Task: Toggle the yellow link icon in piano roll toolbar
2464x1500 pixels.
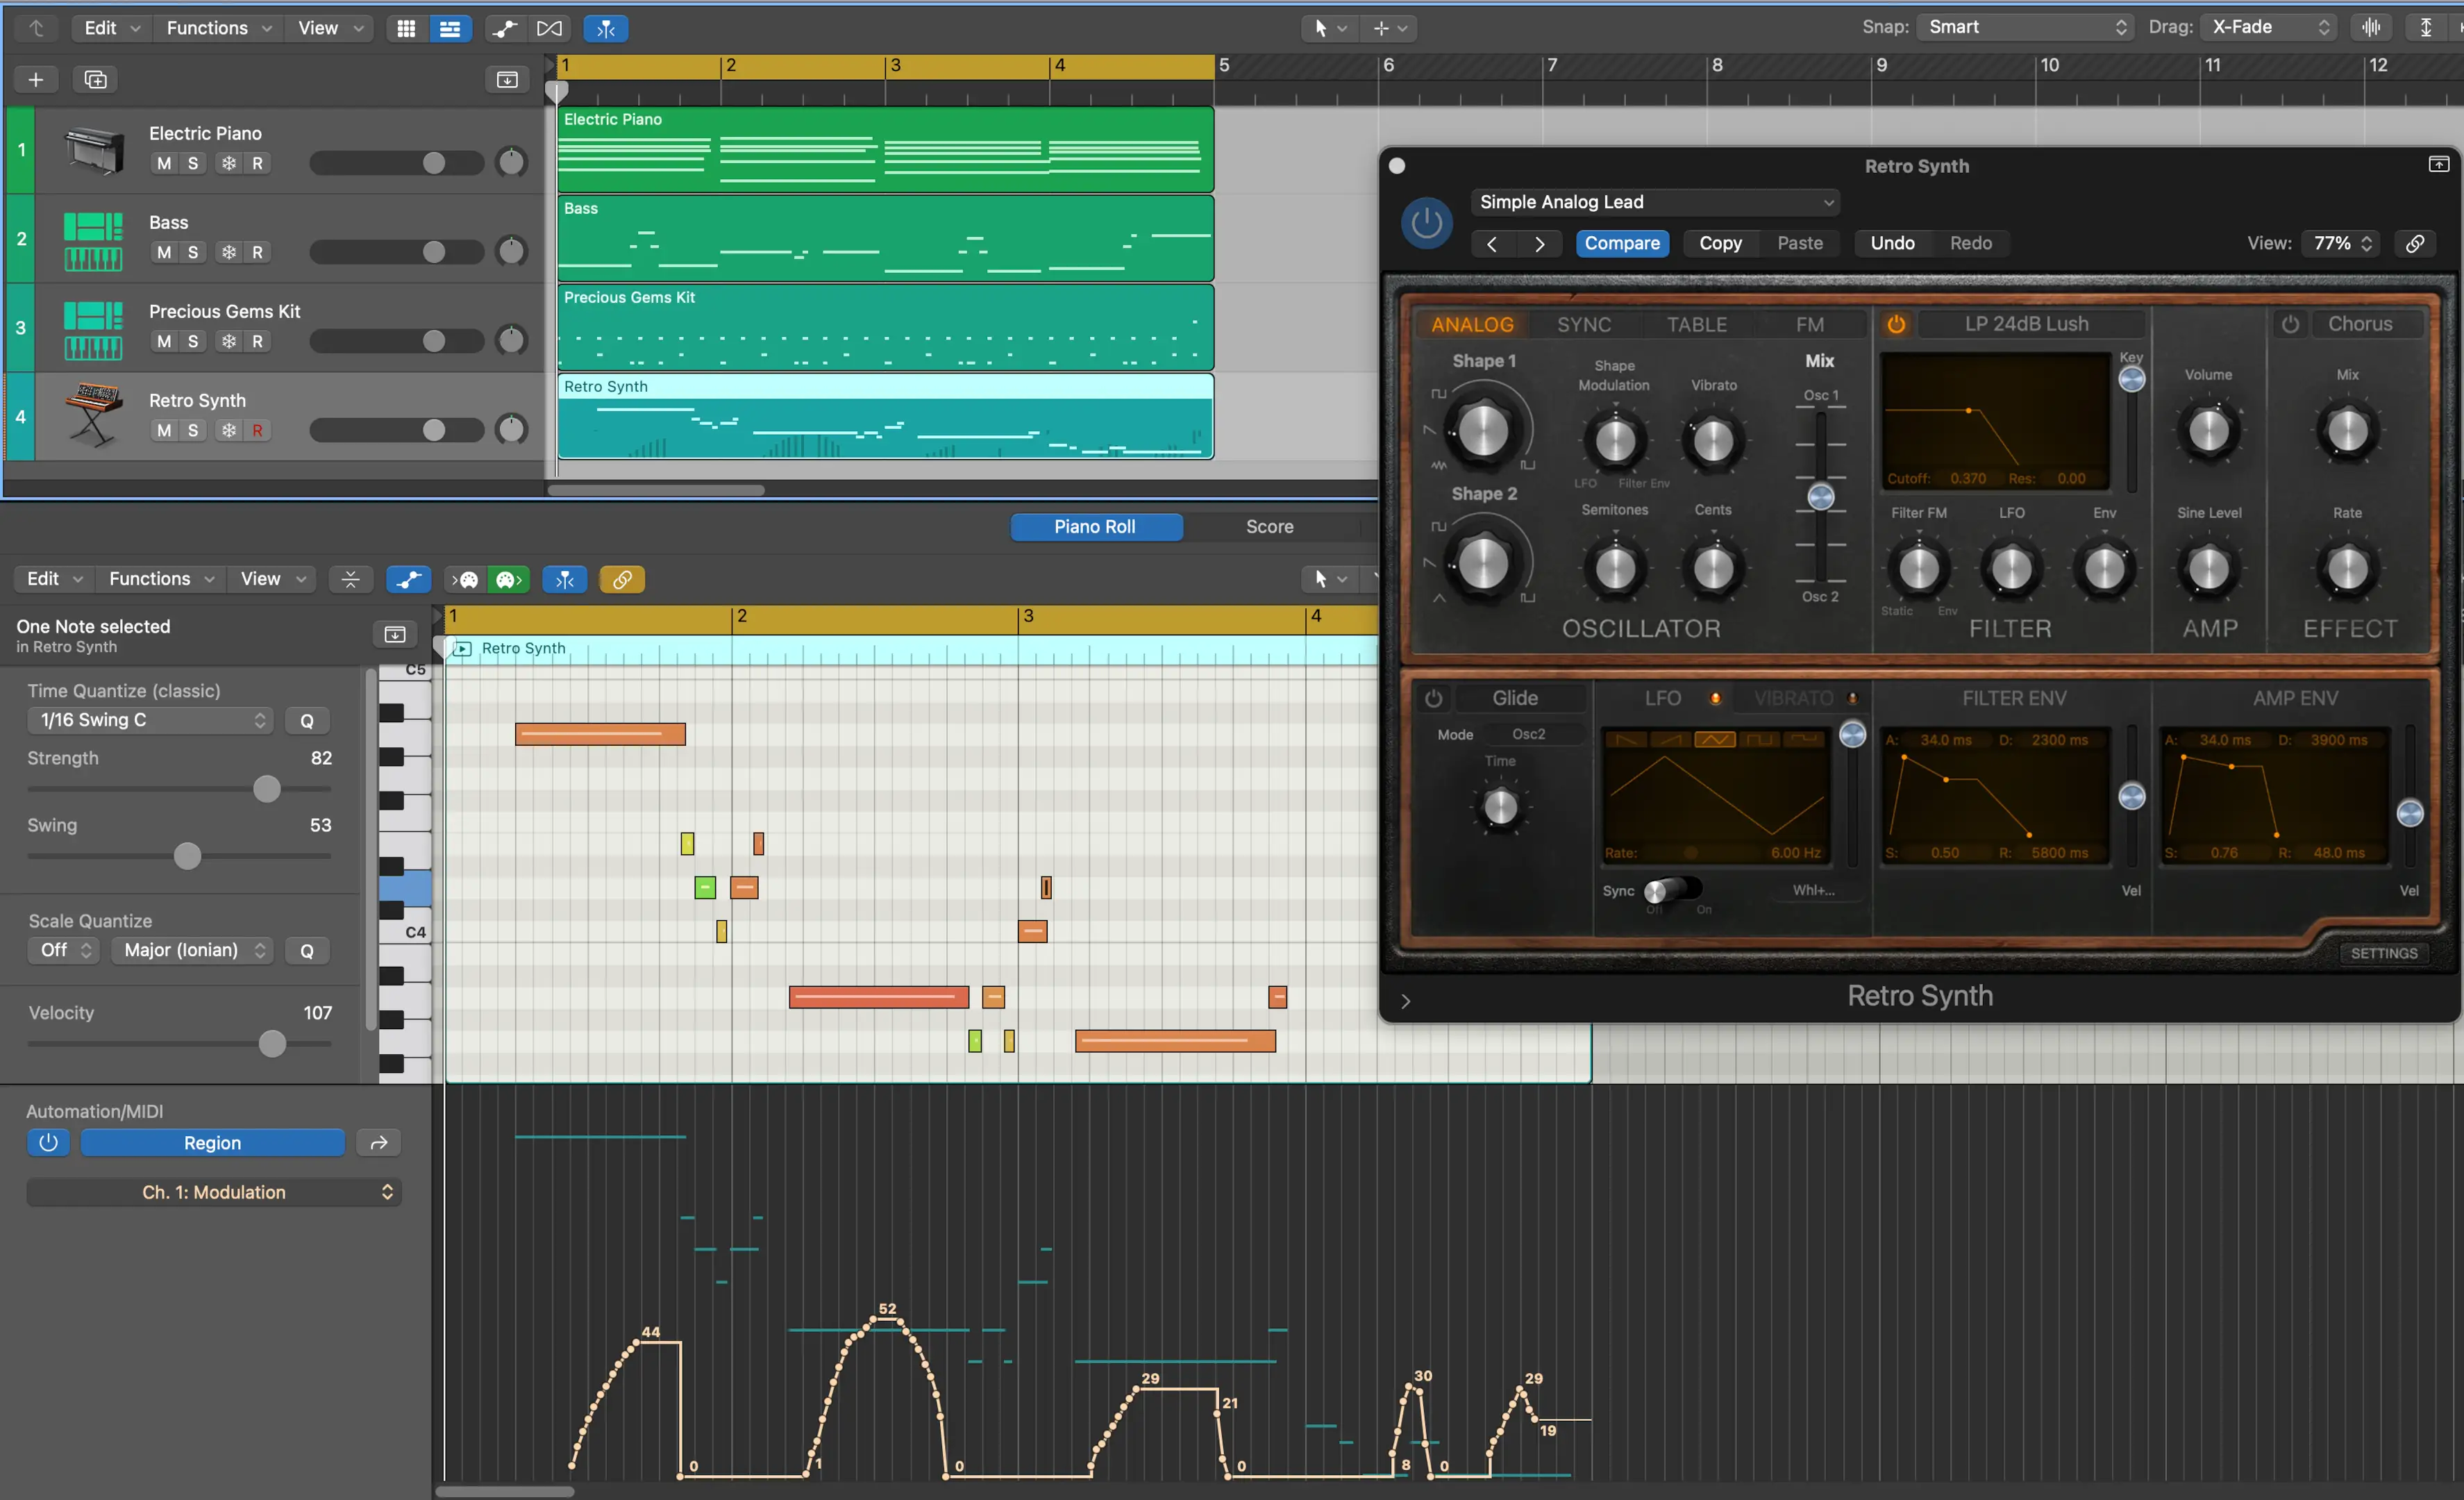Action: pos(621,579)
